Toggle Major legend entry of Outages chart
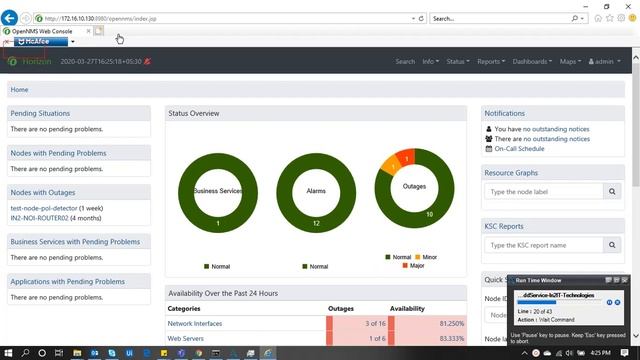The width and height of the screenshot is (640, 360). tap(413, 266)
